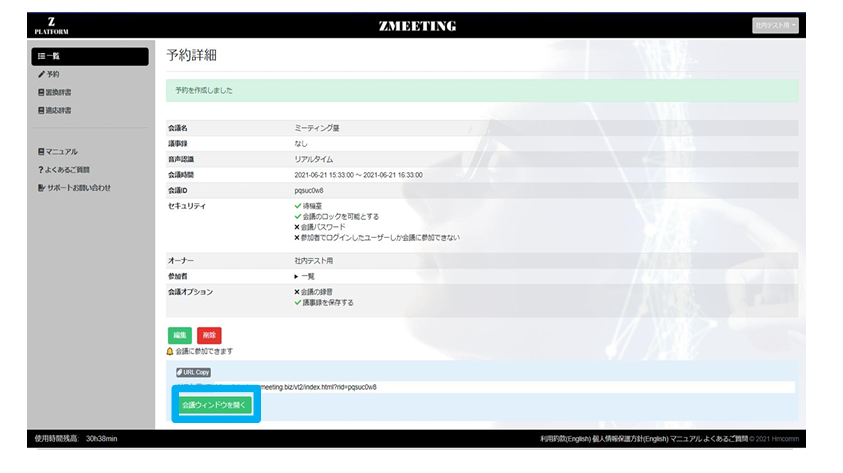The image size is (843, 473).
Task: Go to the 予約 reservation menu item
Action: coord(49,74)
